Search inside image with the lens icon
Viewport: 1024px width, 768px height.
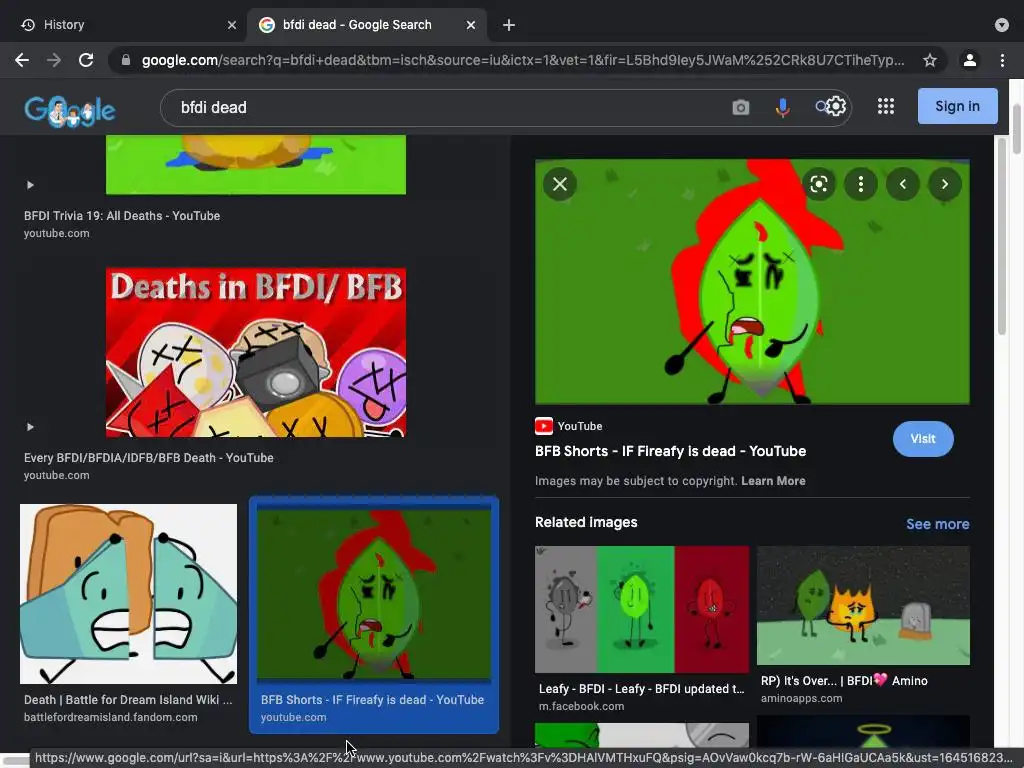click(x=819, y=184)
